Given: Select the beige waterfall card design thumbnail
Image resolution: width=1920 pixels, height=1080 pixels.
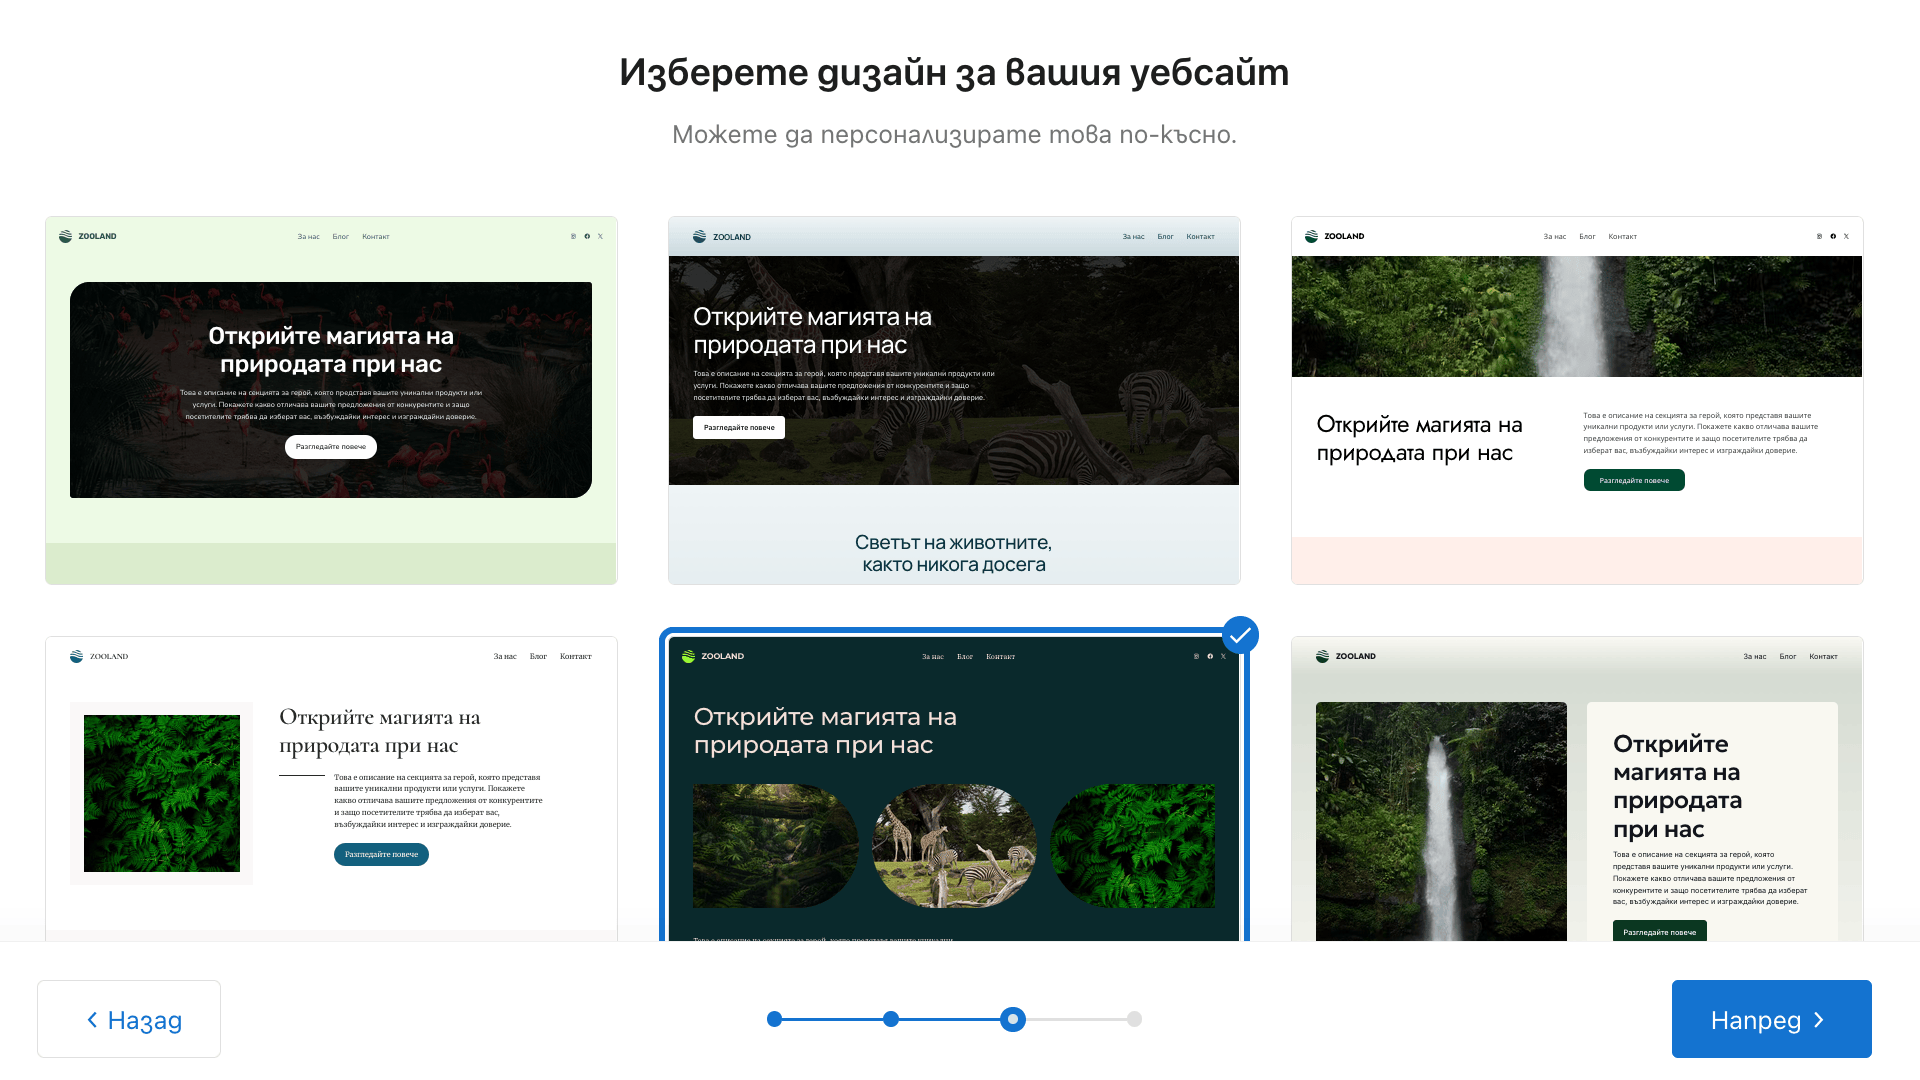Looking at the screenshot, I should pos(1577,790).
